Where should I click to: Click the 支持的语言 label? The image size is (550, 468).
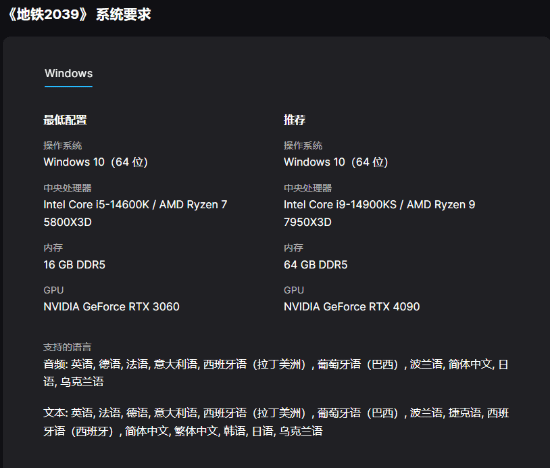coord(67,347)
